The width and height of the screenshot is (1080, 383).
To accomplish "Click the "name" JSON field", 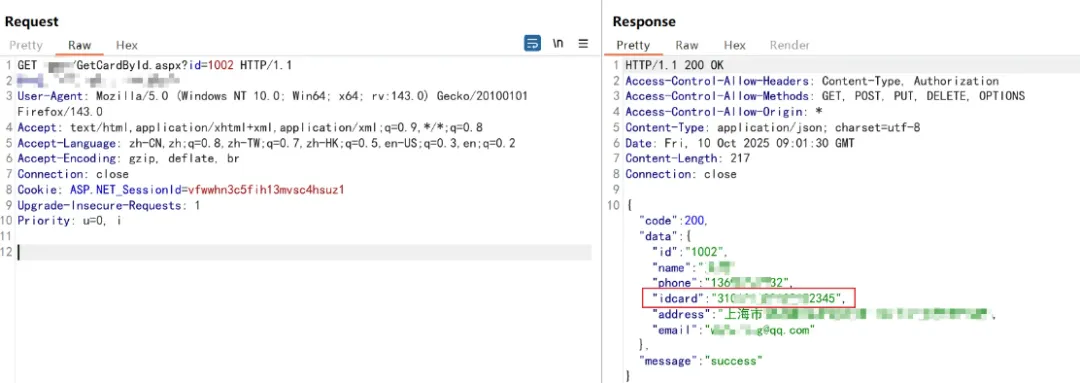I will tap(694, 267).
